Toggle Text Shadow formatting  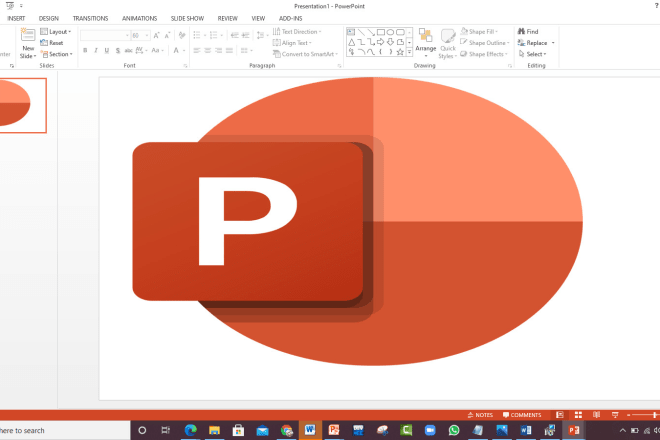(x=118, y=51)
